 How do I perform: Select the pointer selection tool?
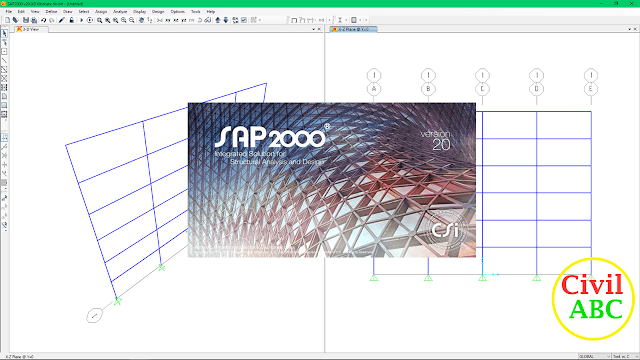pos(4,33)
